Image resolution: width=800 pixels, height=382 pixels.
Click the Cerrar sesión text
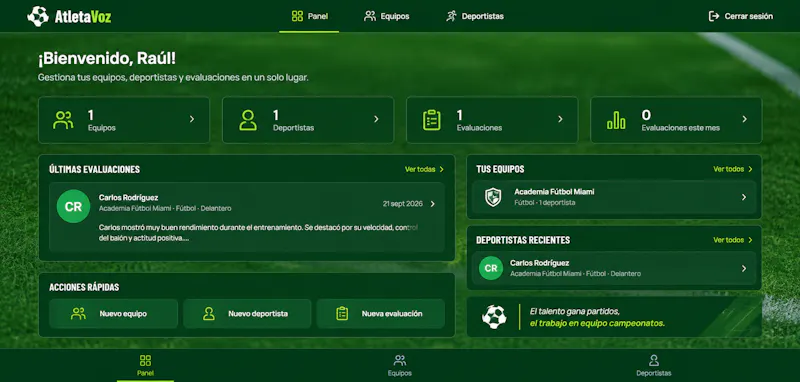748,16
